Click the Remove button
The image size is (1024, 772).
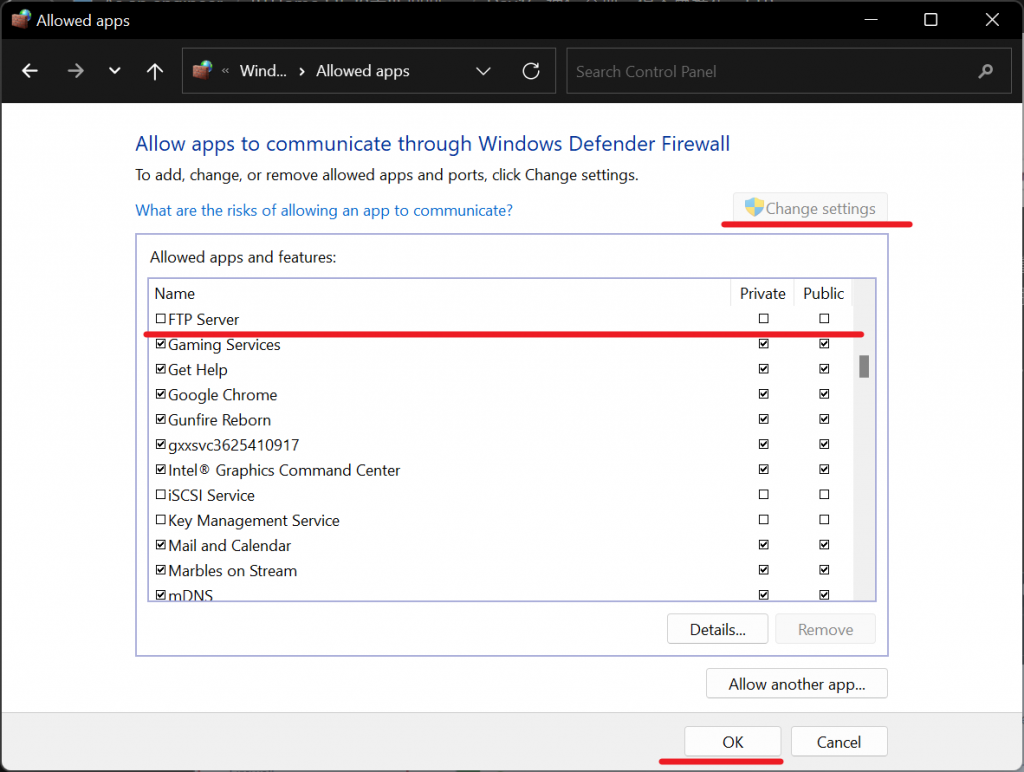(x=825, y=629)
